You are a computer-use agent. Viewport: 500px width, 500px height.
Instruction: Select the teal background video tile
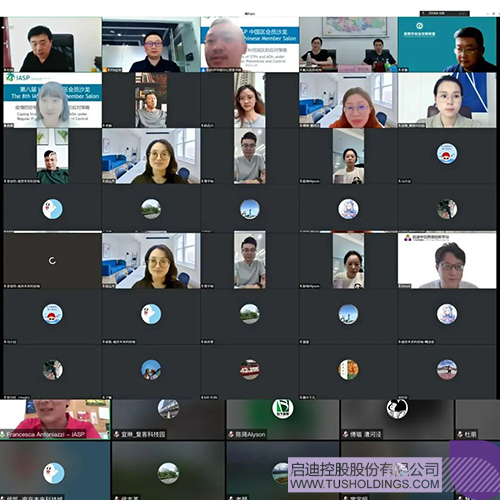(447, 45)
